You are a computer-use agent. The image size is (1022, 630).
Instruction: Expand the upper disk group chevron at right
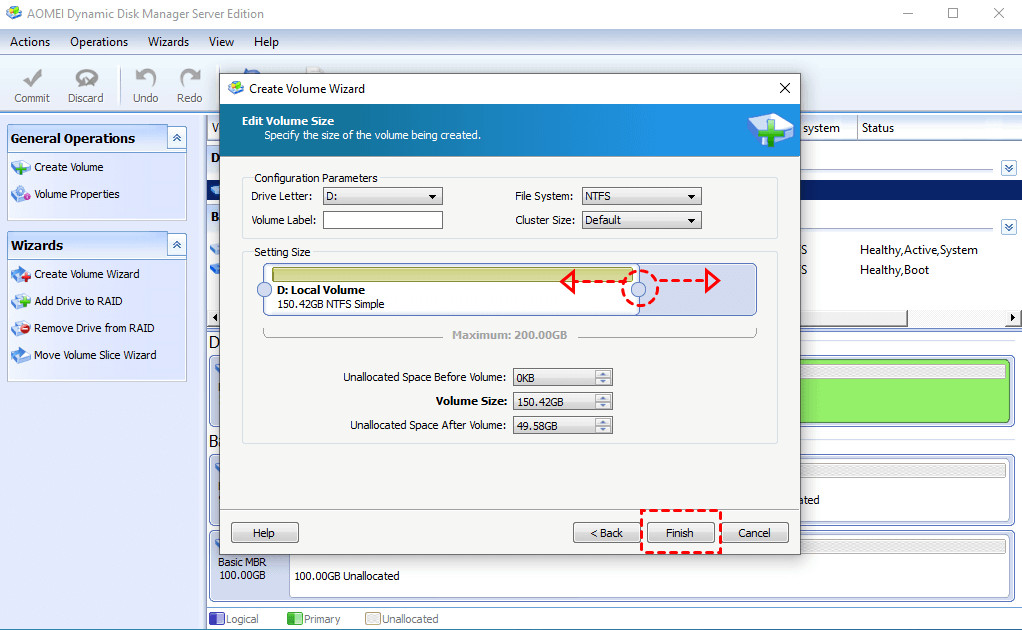[x=1009, y=168]
